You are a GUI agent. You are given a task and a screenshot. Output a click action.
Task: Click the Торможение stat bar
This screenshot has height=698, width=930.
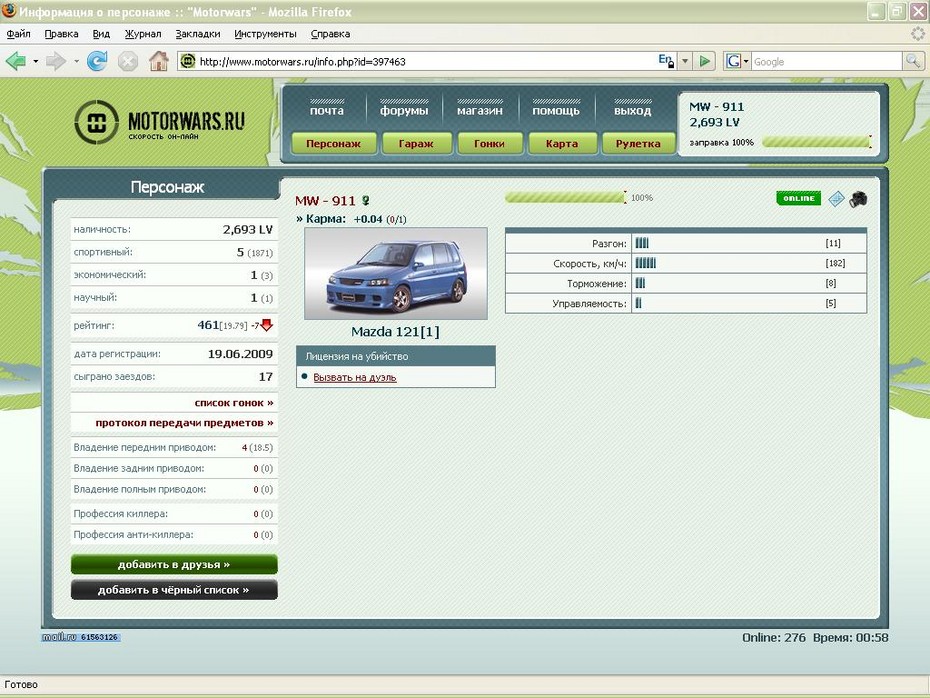pos(640,283)
